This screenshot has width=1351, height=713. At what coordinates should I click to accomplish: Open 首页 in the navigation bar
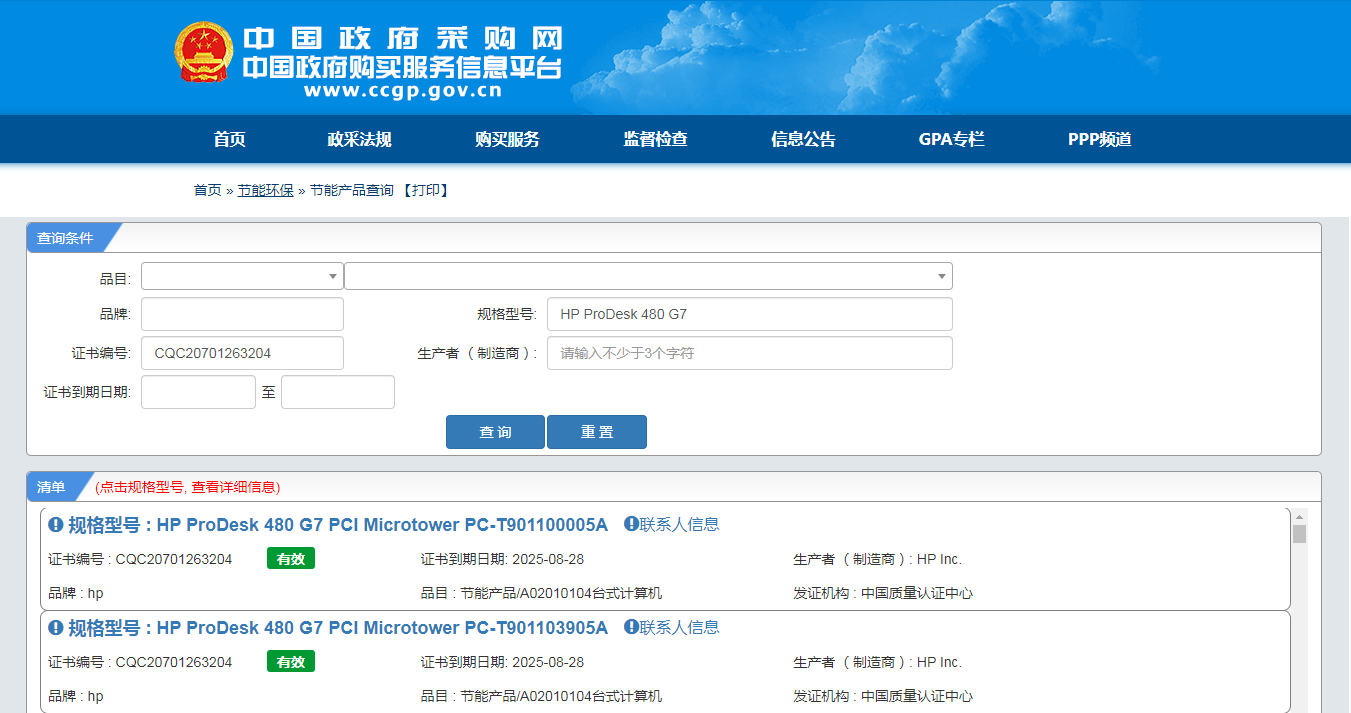click(229, 139)
